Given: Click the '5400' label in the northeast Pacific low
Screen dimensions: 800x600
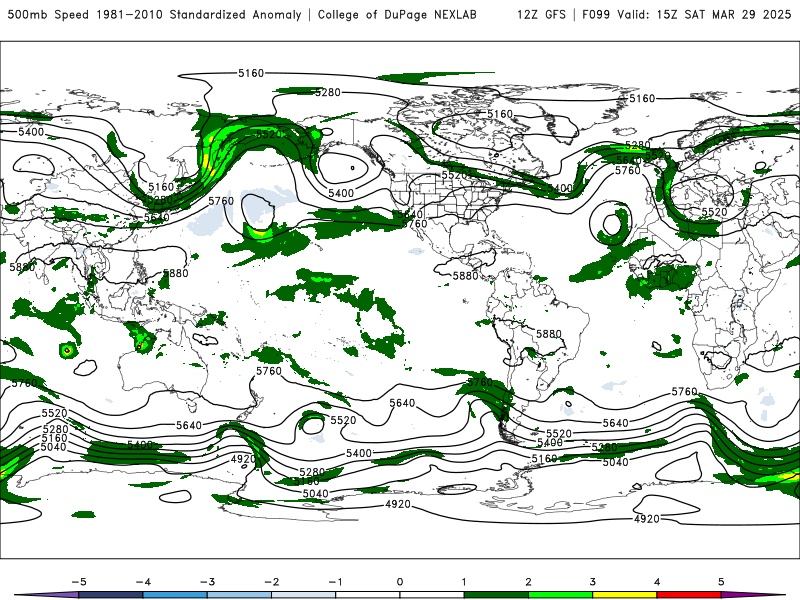Looking at the screenshot, I should [341, 193].
